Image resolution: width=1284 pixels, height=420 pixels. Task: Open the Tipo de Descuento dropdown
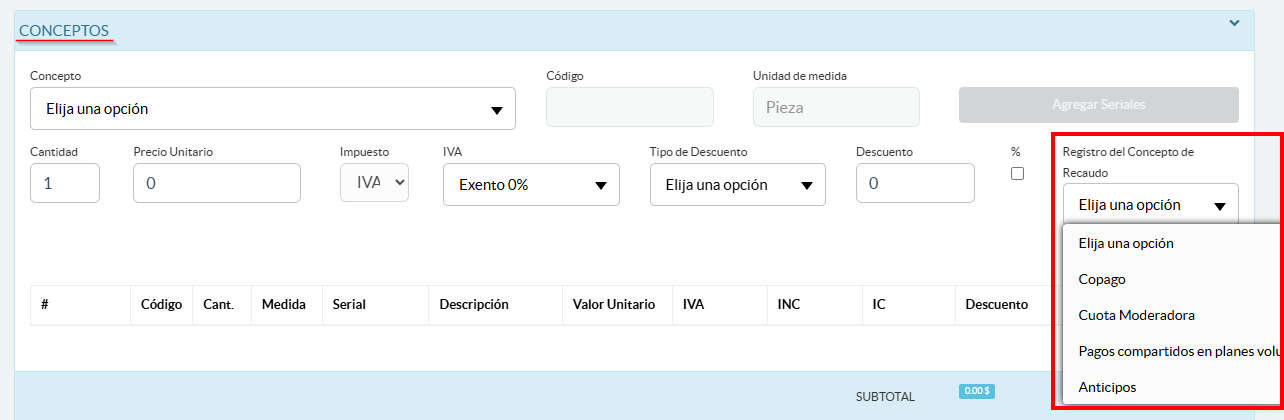click(x=737, y=185)
